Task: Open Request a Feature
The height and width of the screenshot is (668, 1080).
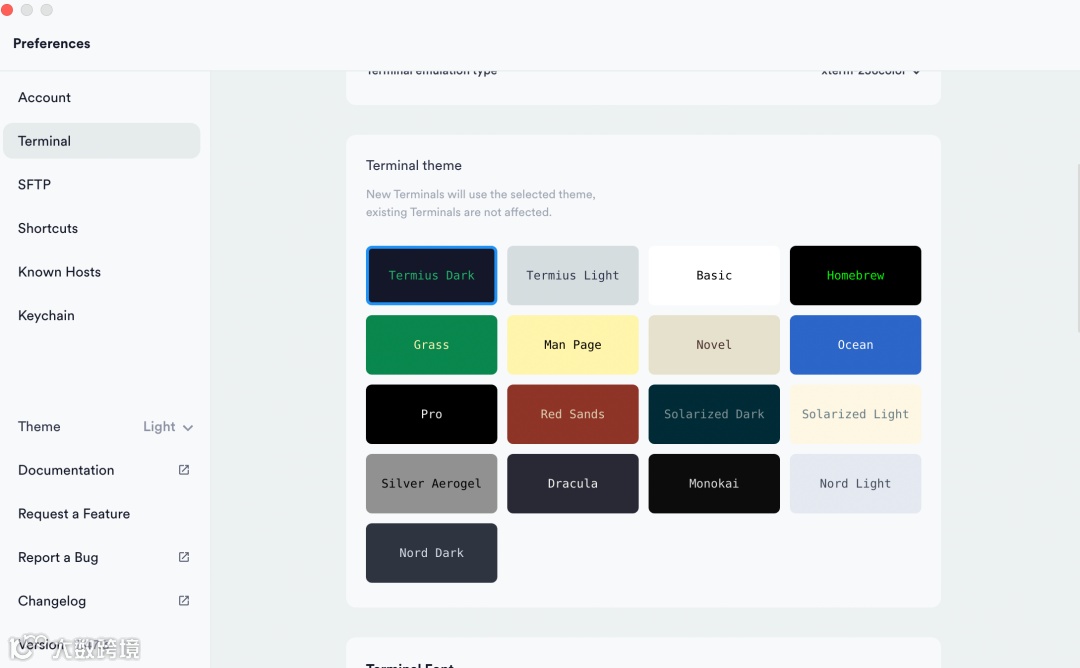Action: [x=101, y=514]
